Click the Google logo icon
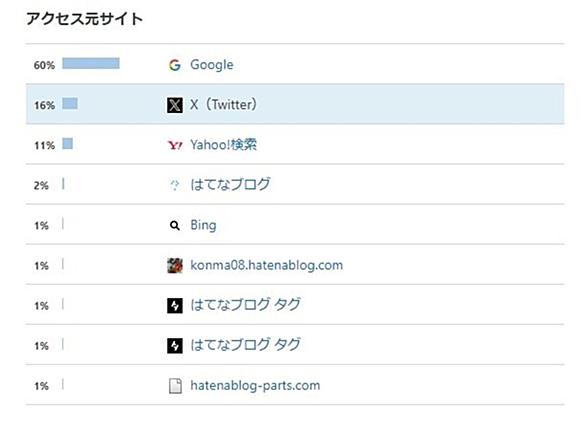The image size is (586, 430). point(175,65)
